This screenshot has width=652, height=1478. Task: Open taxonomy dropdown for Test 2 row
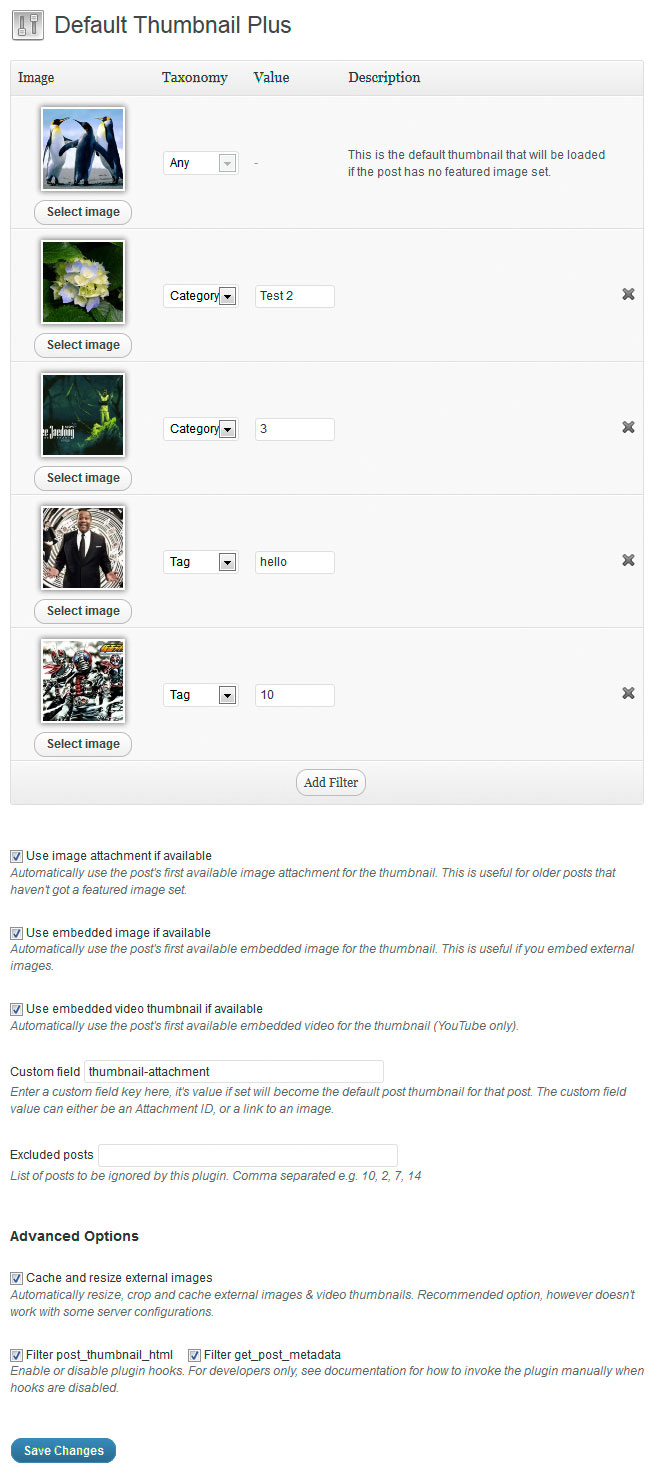pyautogui.click(x=200, y=296)
